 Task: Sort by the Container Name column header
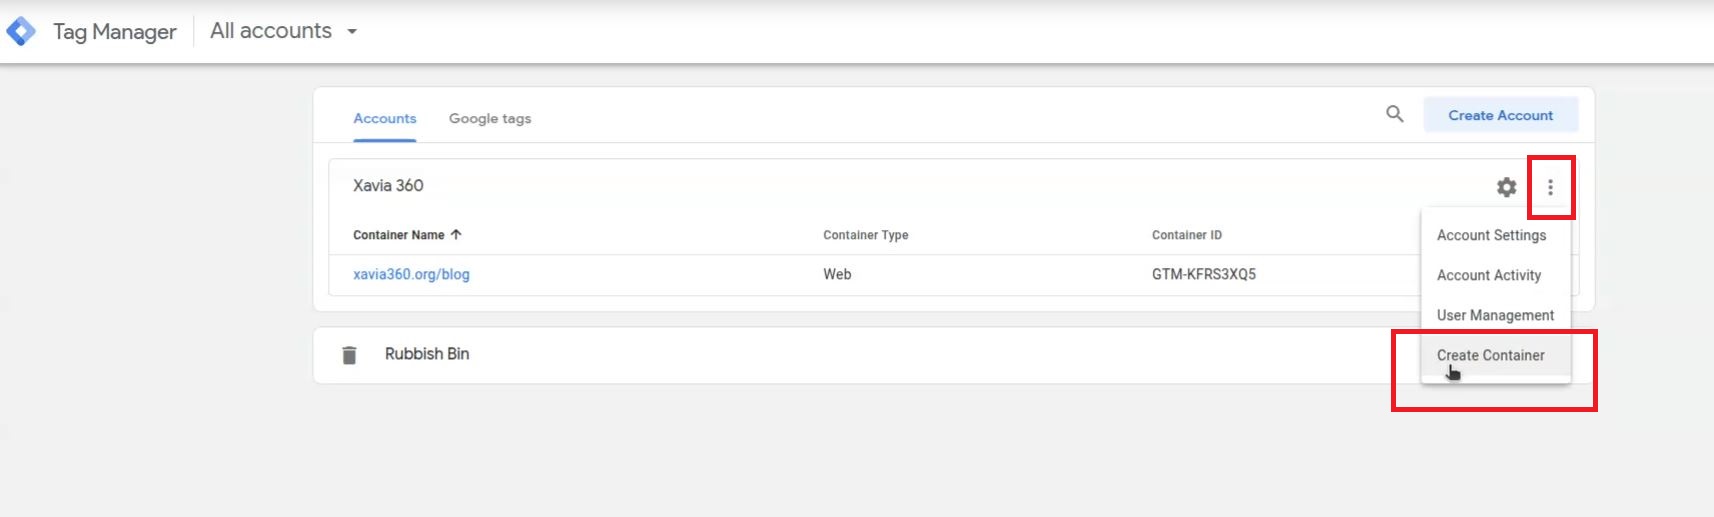click(x=398, y=235)
